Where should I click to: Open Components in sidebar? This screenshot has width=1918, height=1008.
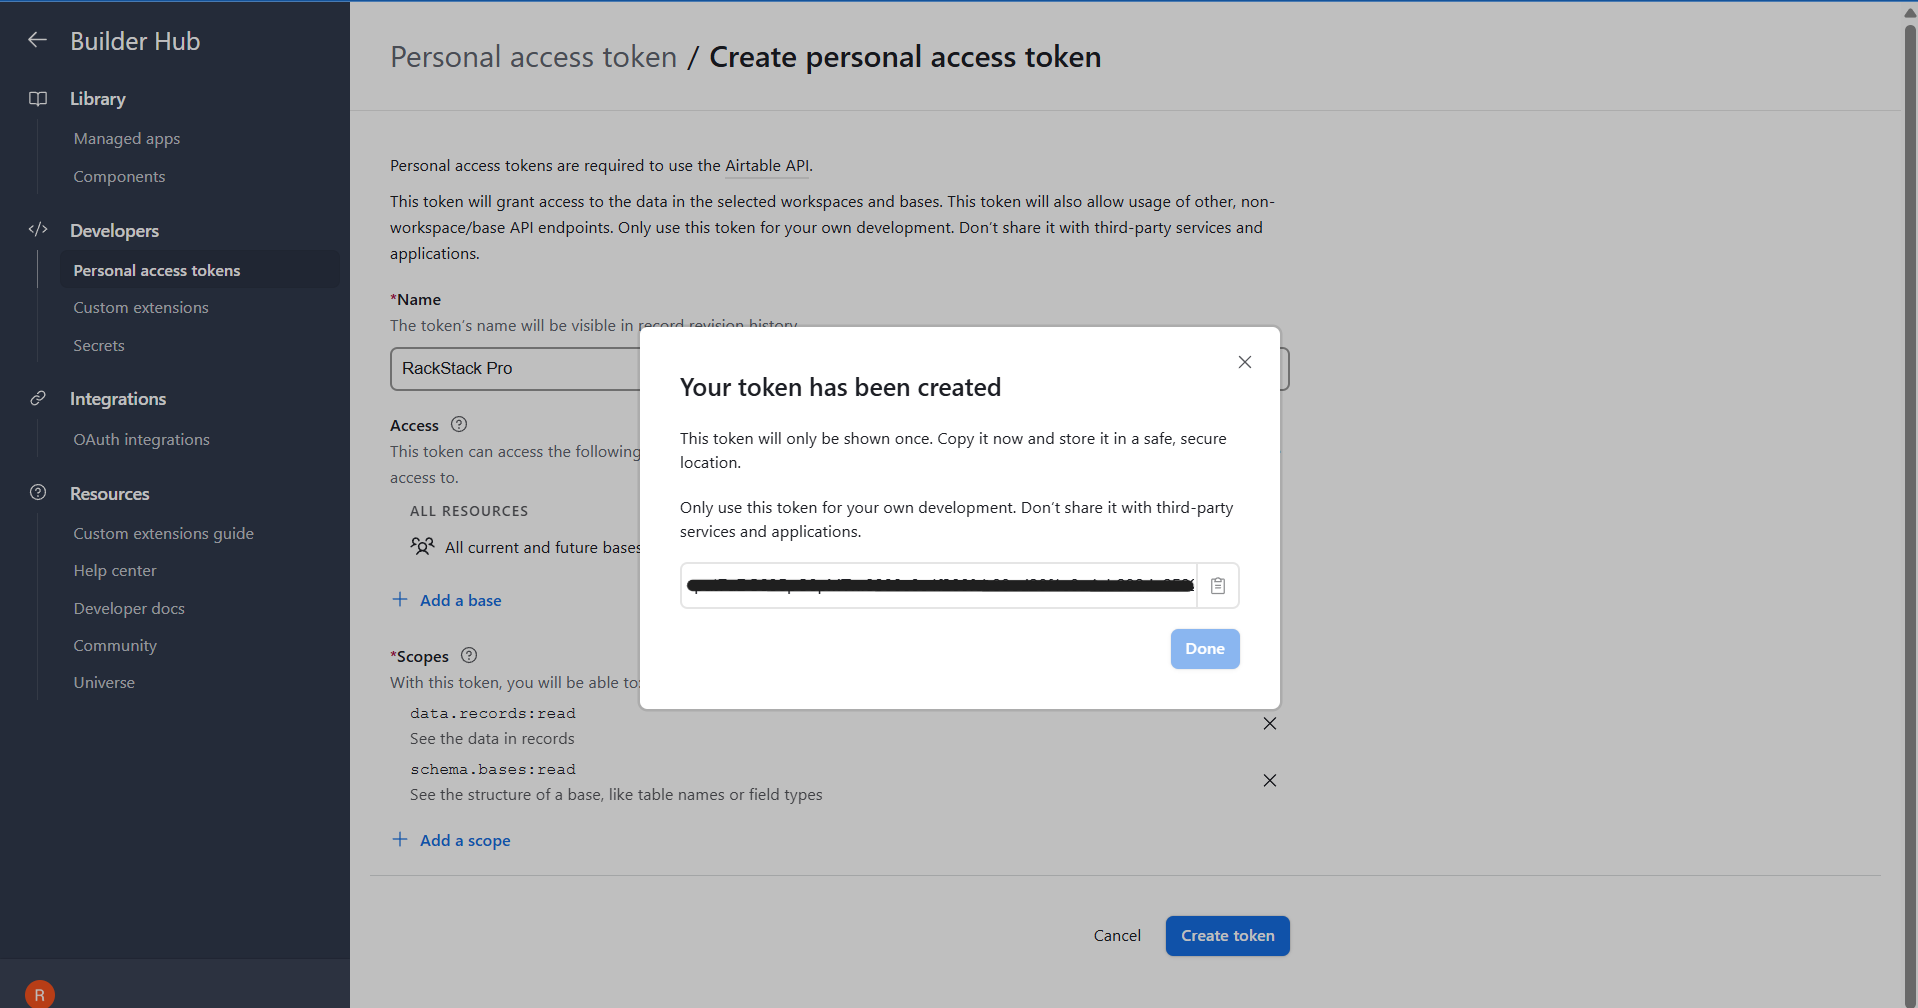(119, 177)
